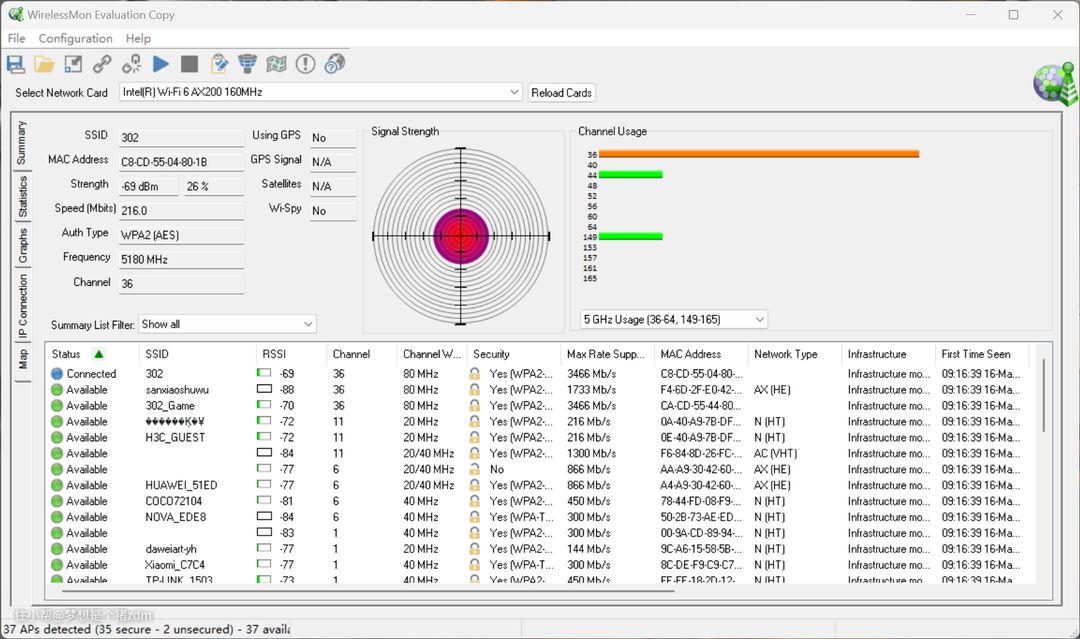
Task: Click the green map icon in toolbar
Action: (x=277, y=64)
